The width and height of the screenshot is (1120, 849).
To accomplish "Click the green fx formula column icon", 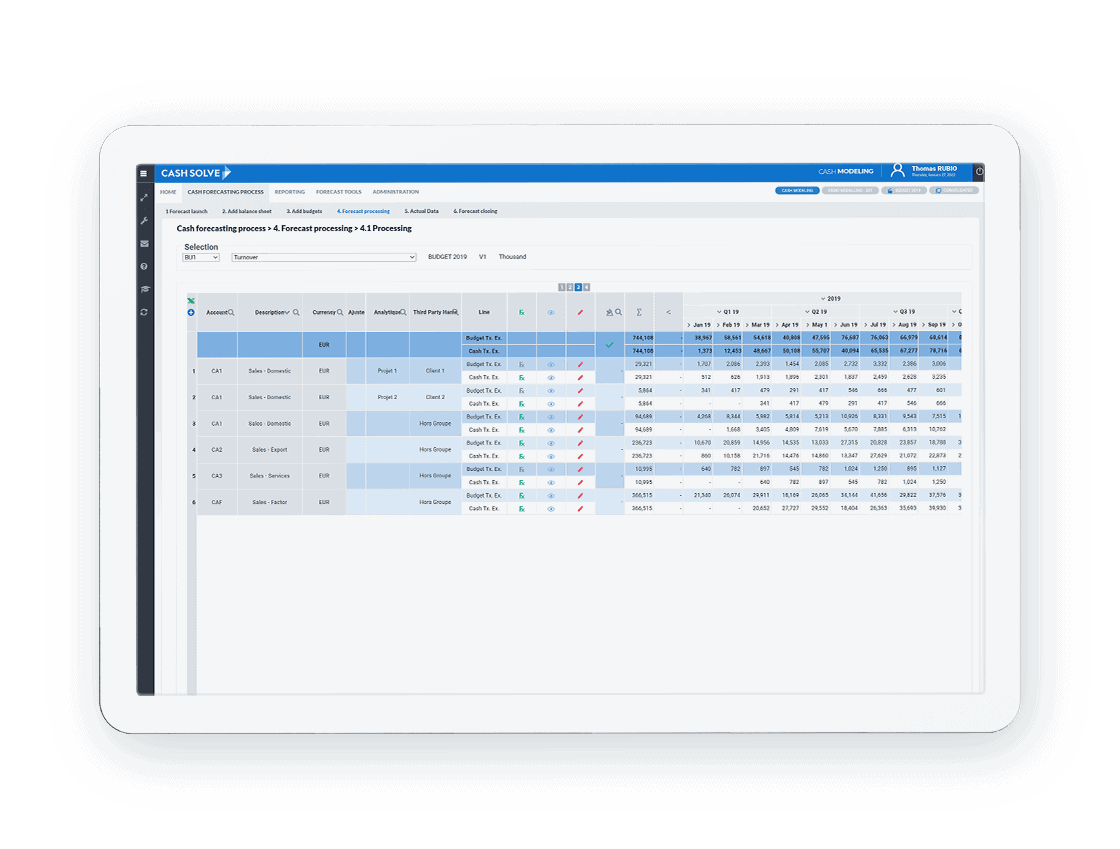I will [x=522, y=312].
